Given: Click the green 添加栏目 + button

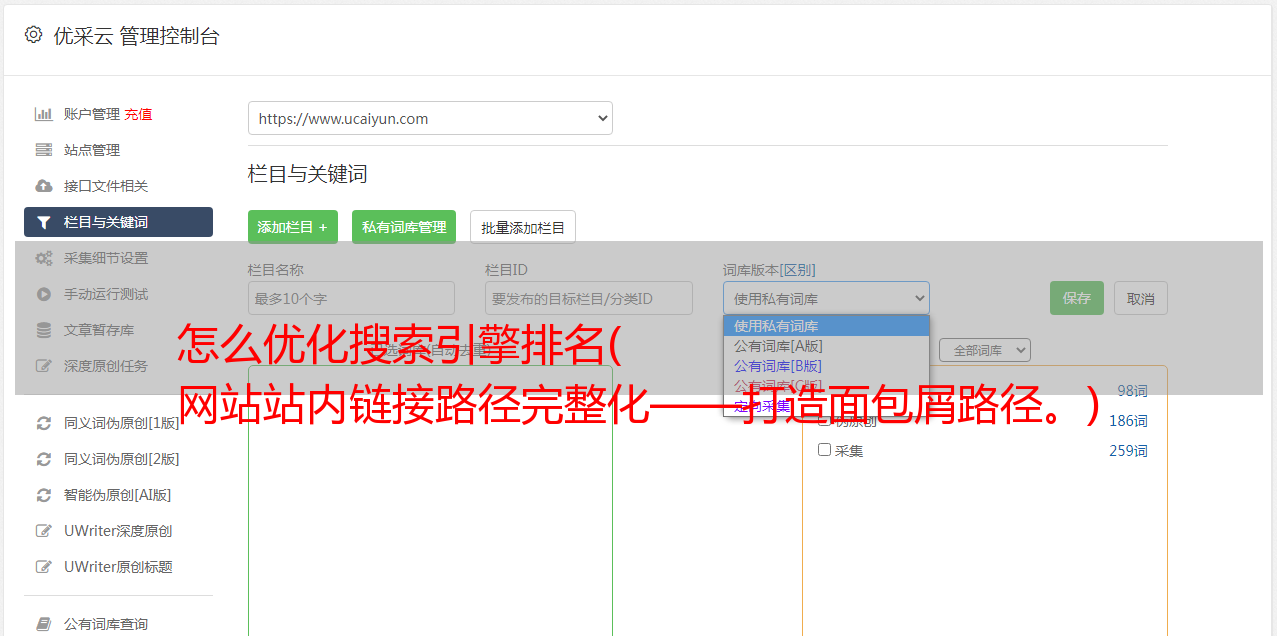Looking at the screenshot, I should (x=293, y=227).
